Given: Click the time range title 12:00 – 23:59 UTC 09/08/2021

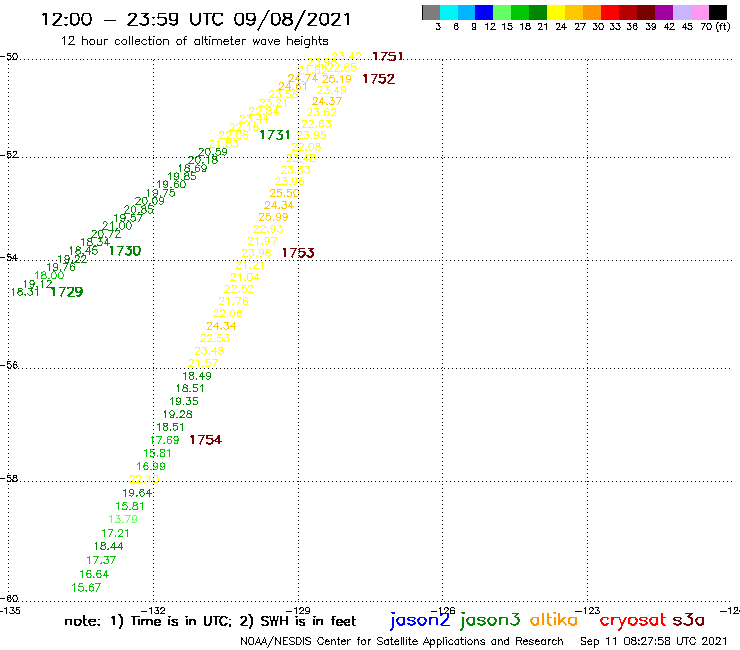Looking at the screenshot, I should pos(196,19).
